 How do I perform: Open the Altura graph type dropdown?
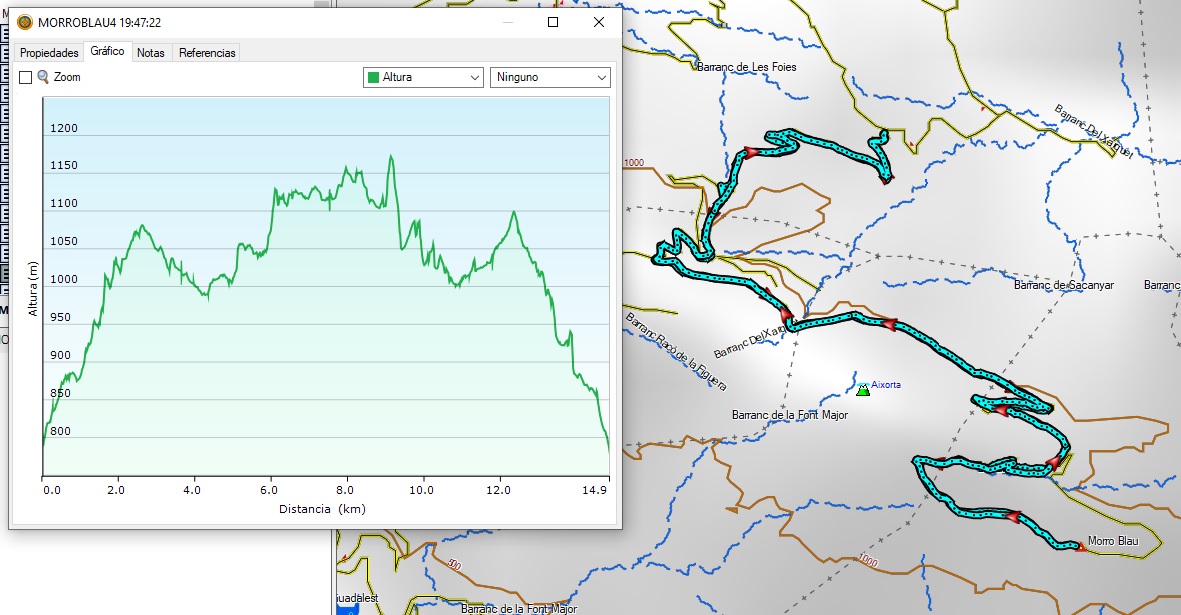tap(423, 77)
